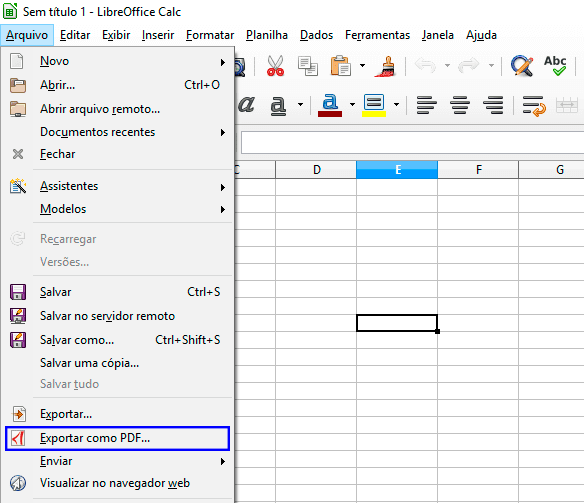
Task: Open the Underline style dropdown arrow
Action: coord(300,105)
